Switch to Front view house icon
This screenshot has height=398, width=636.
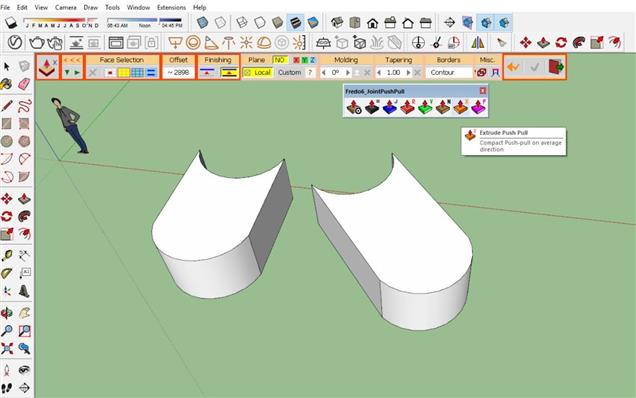[x=372, y=23]
